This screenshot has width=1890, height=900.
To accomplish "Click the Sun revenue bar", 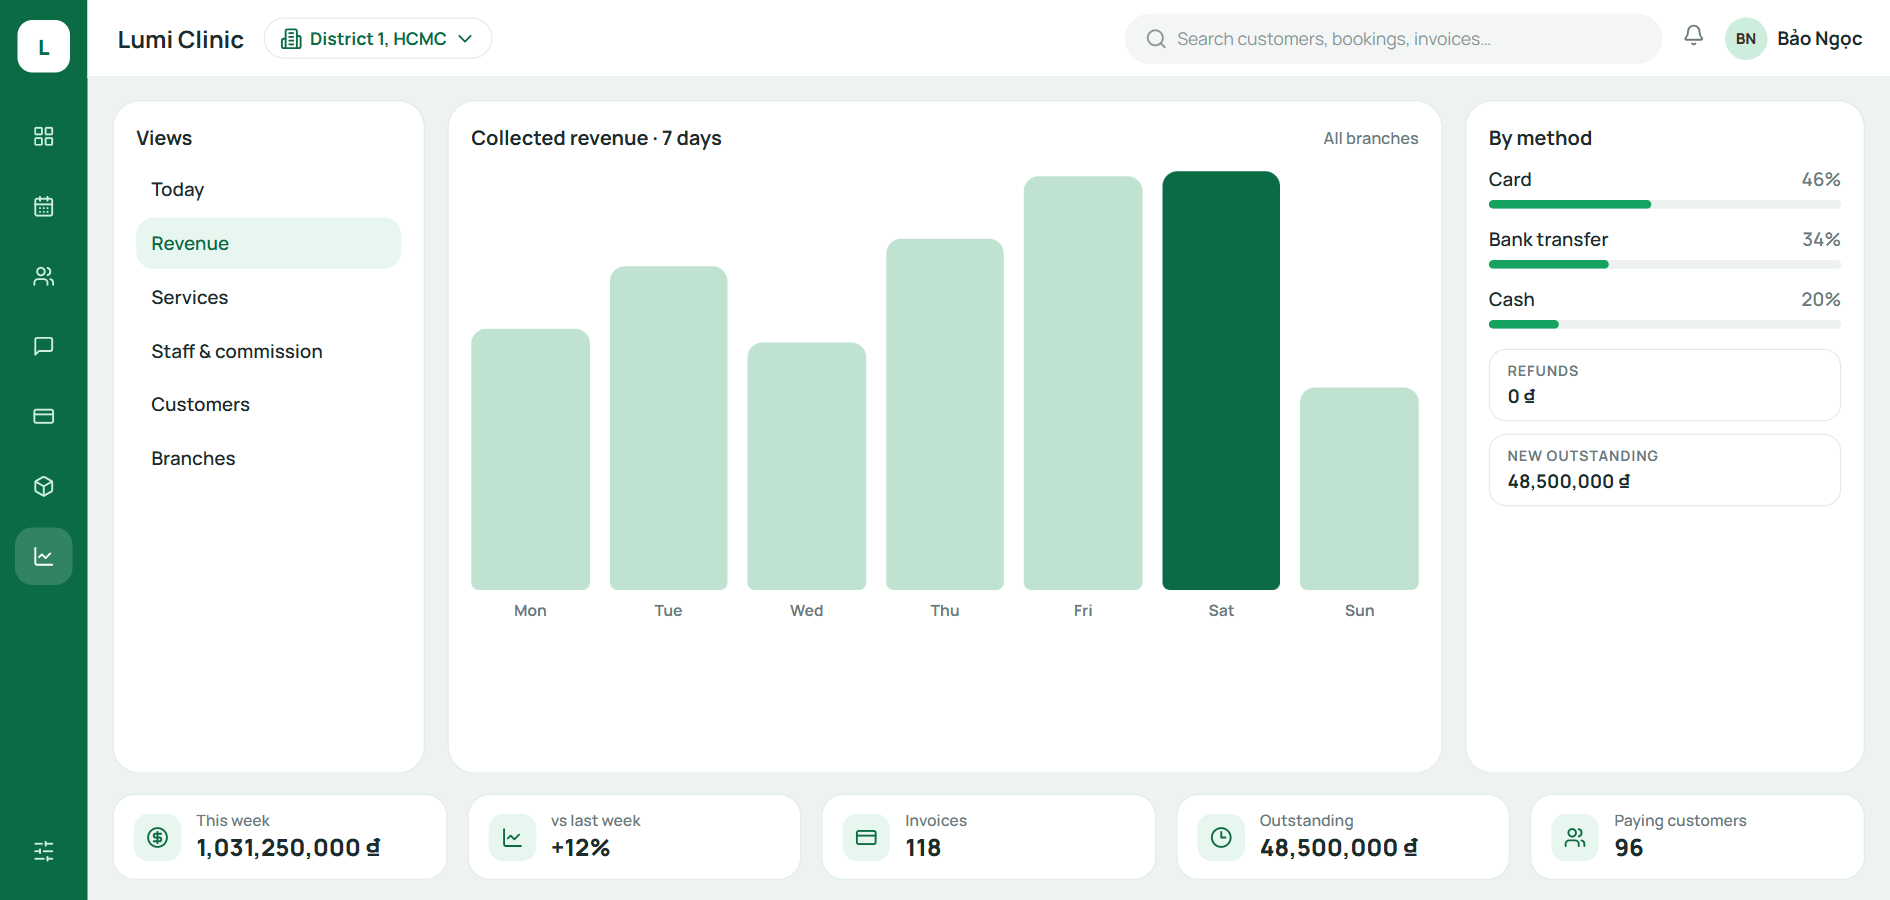I will coord(1359,489).
